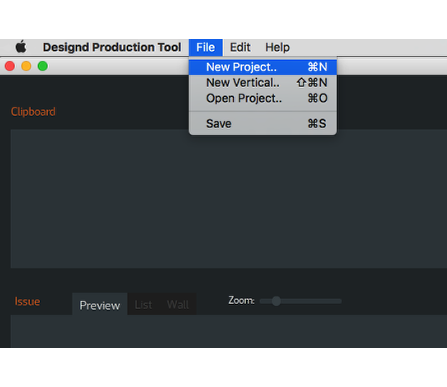Click Save in the File menu
The height and width of the screenshot is (387, 447).
click(x=263, y=124)
